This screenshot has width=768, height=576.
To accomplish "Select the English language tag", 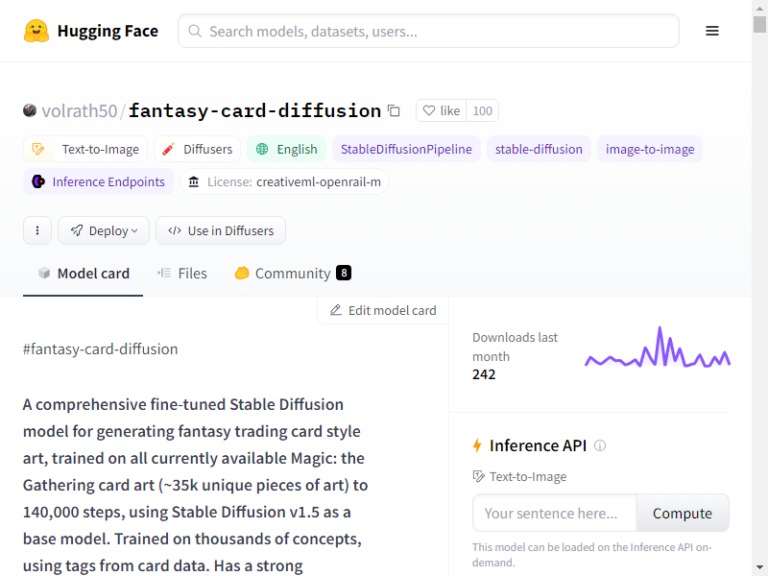I will (287, 149).
